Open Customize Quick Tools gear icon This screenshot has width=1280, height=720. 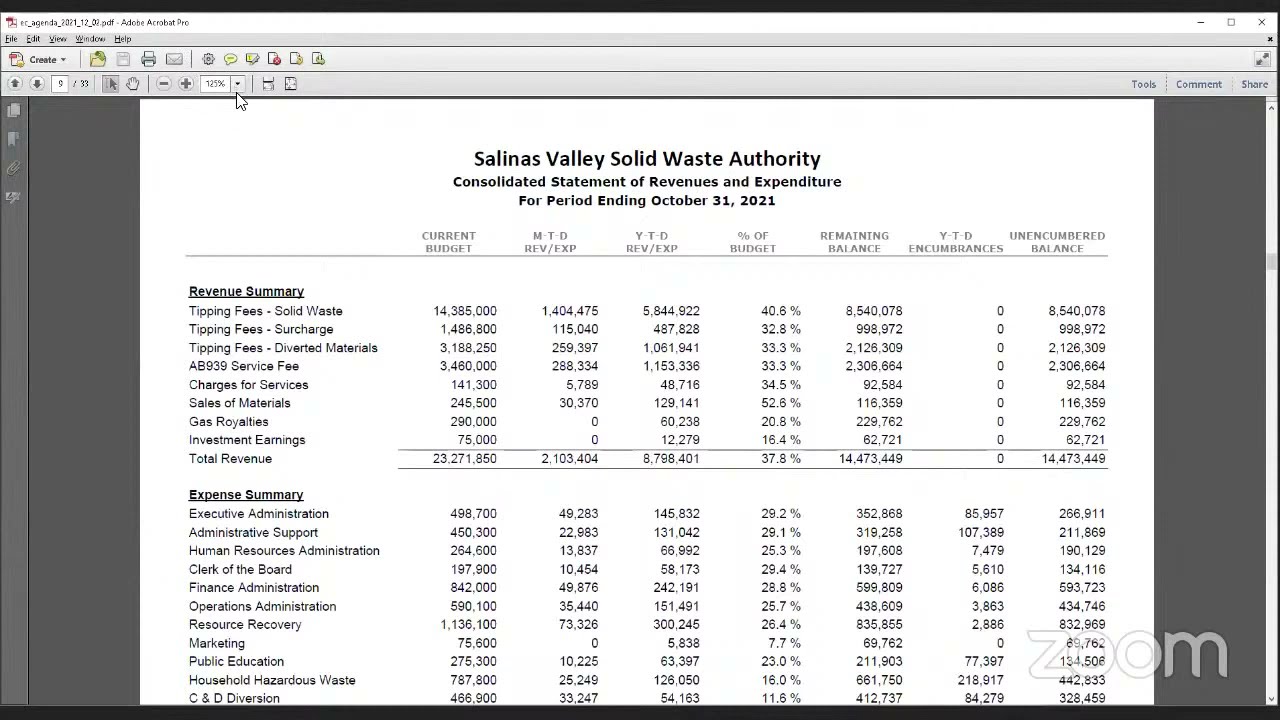point(208,59)
